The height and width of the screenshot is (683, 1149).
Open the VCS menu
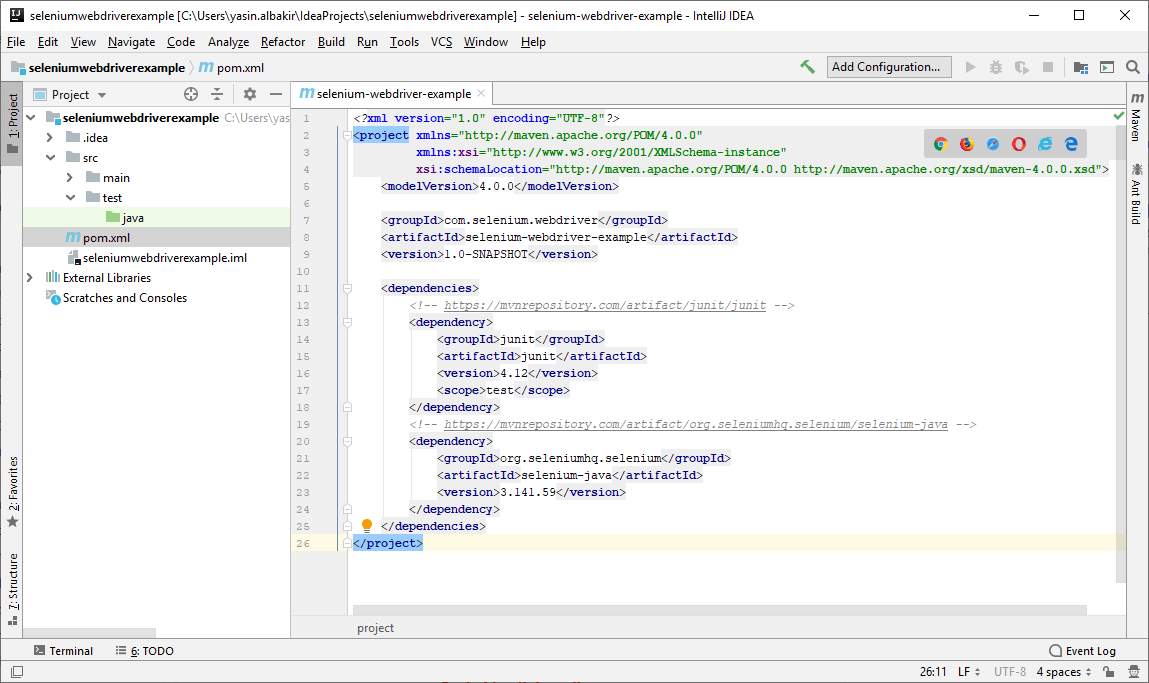pyautogui.click(x=439, y=42)
